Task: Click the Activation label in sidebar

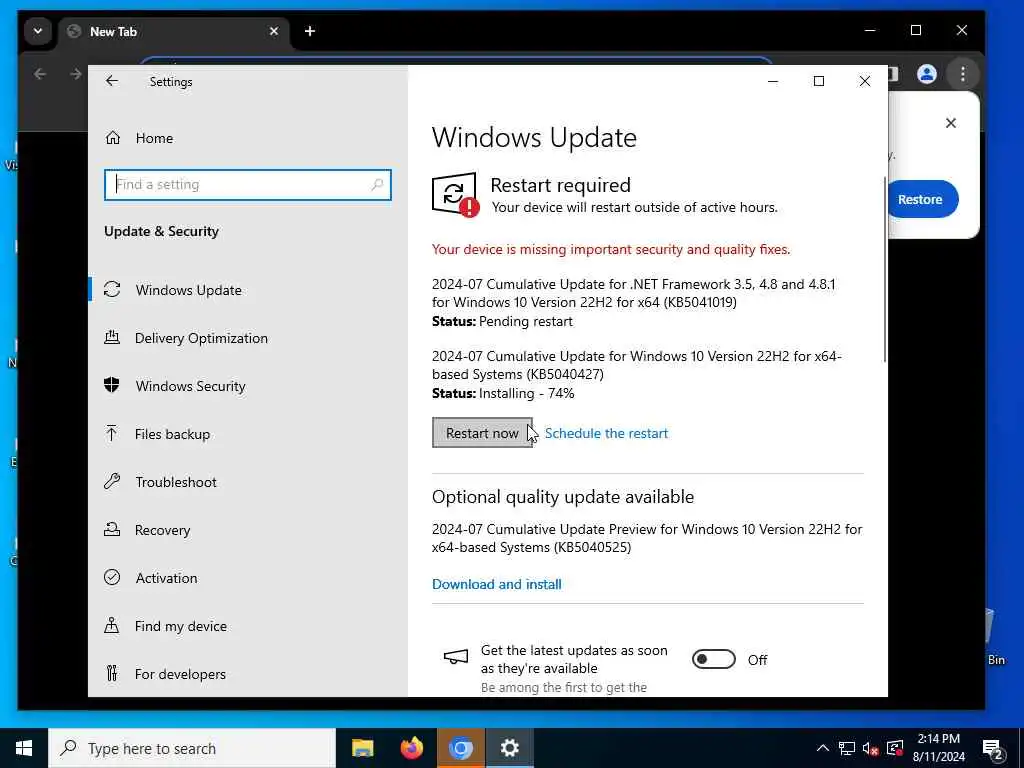Action: (x=166, y=578)
